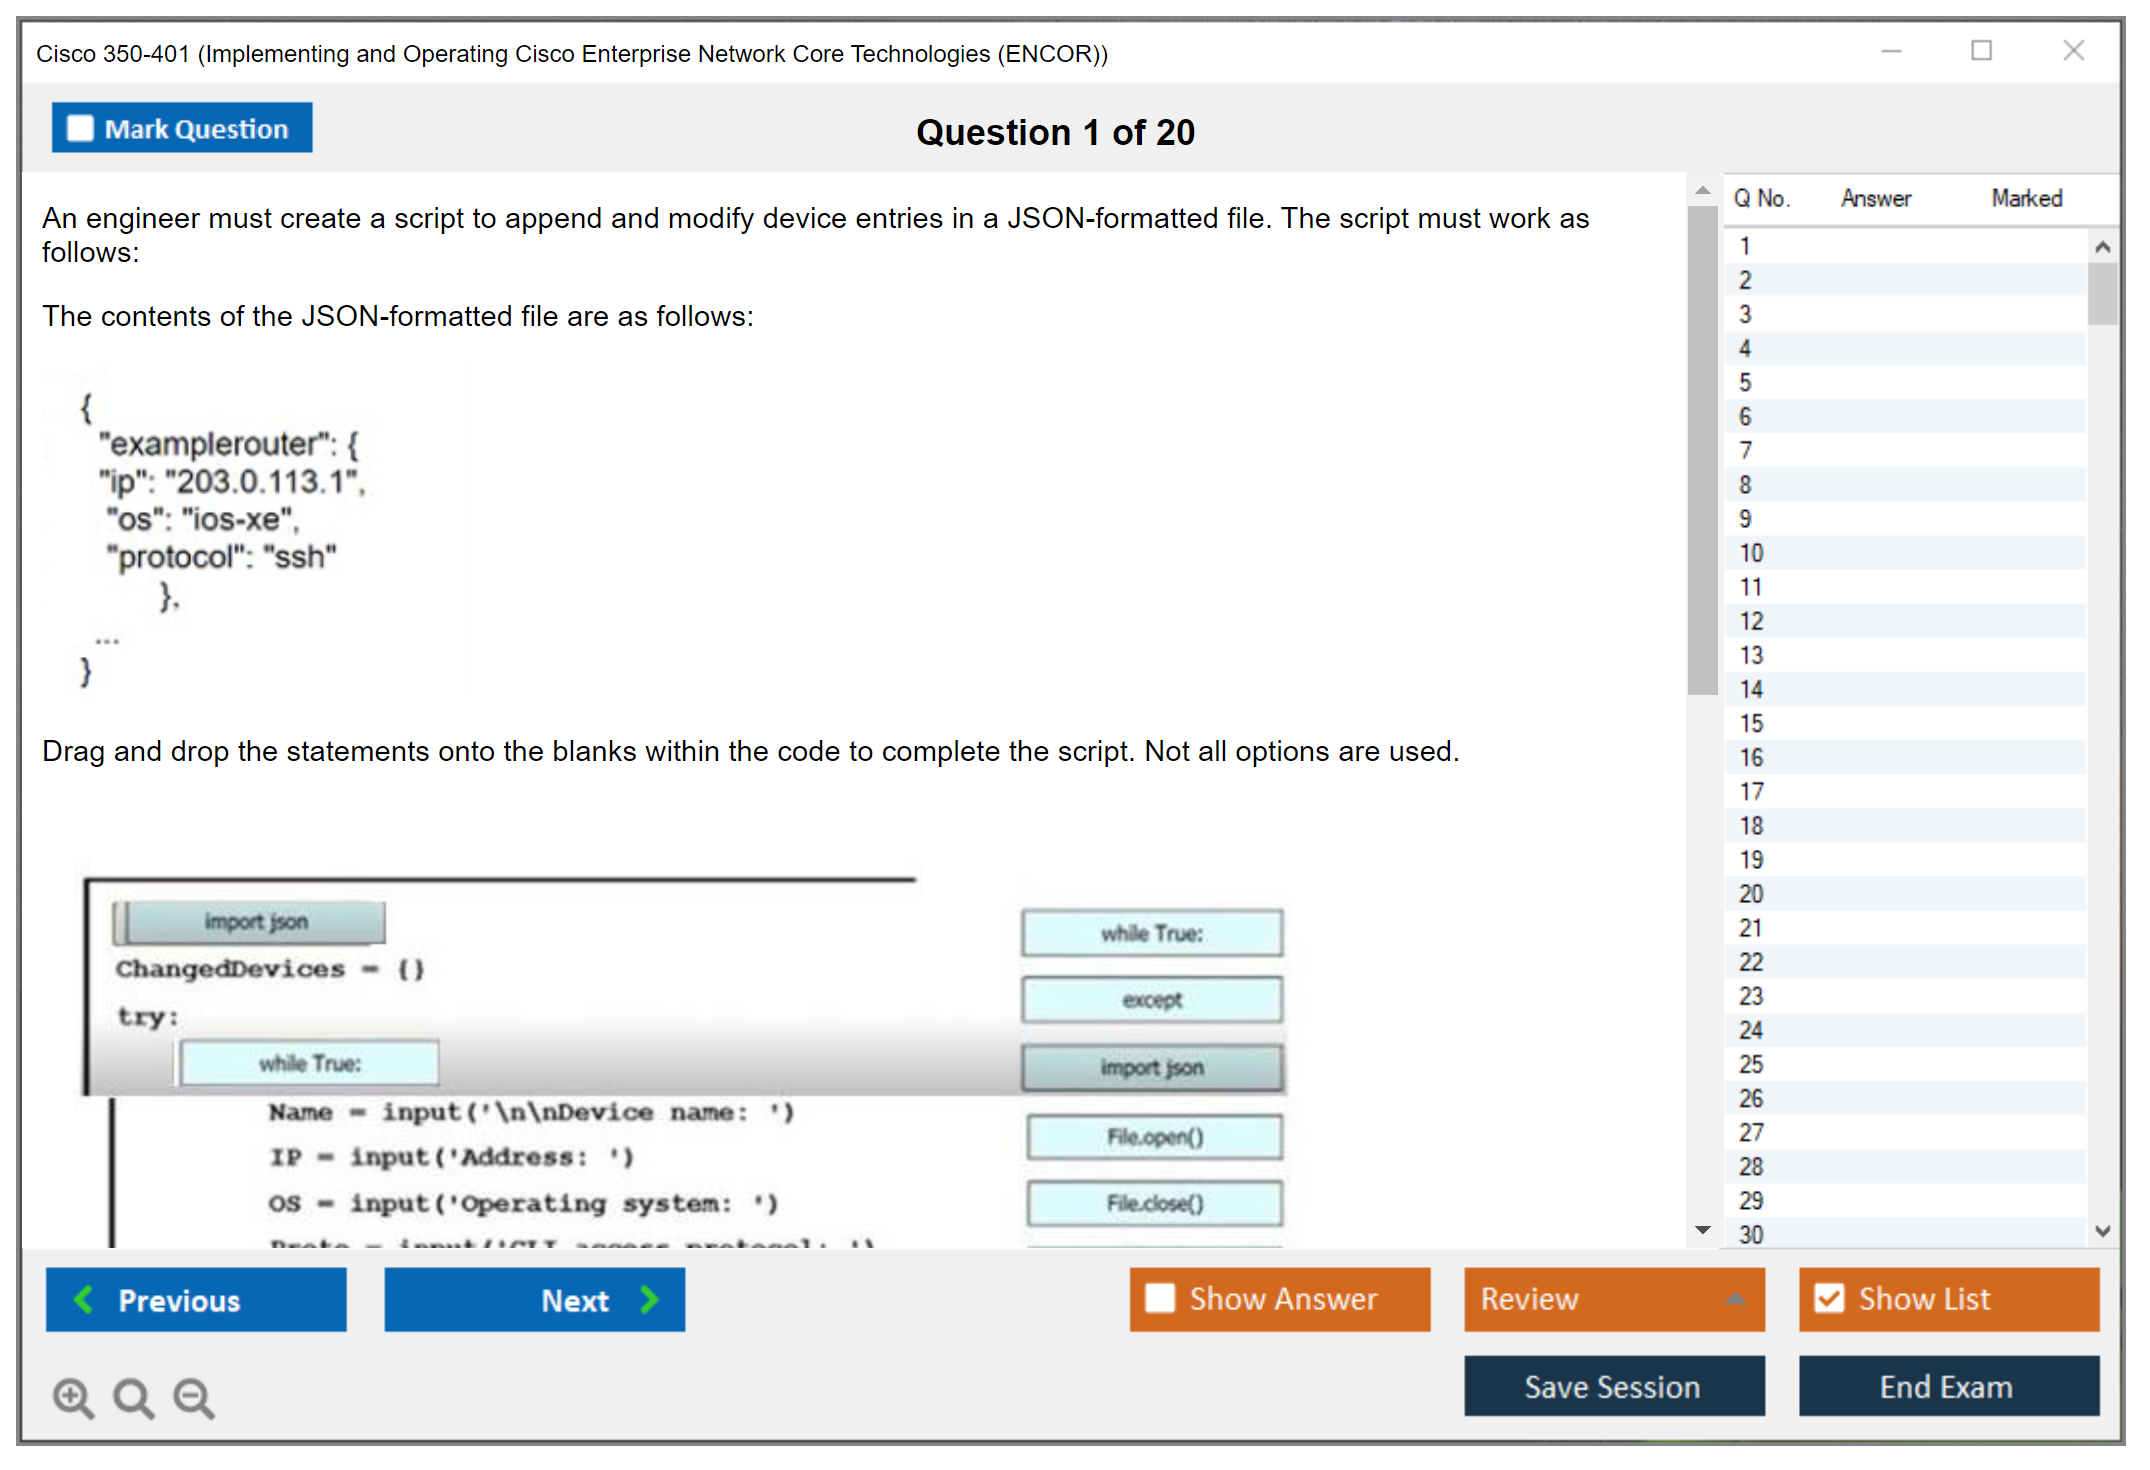Click the zoom out magnifier icon
The width and height of the screenshot is (2150, 1470).
(x=194, y=1397)
